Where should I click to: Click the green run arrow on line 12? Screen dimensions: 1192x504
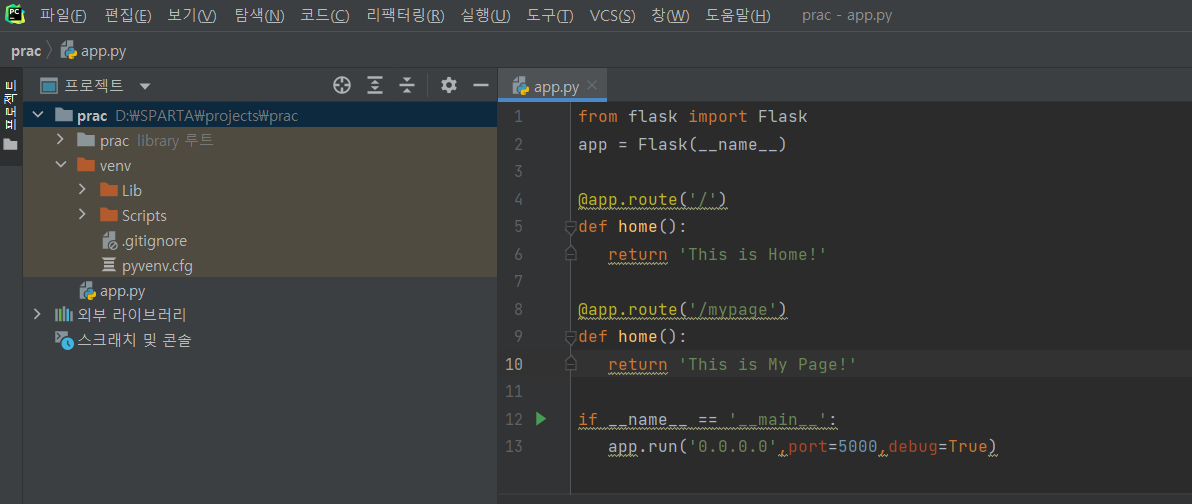pos(541,418)
